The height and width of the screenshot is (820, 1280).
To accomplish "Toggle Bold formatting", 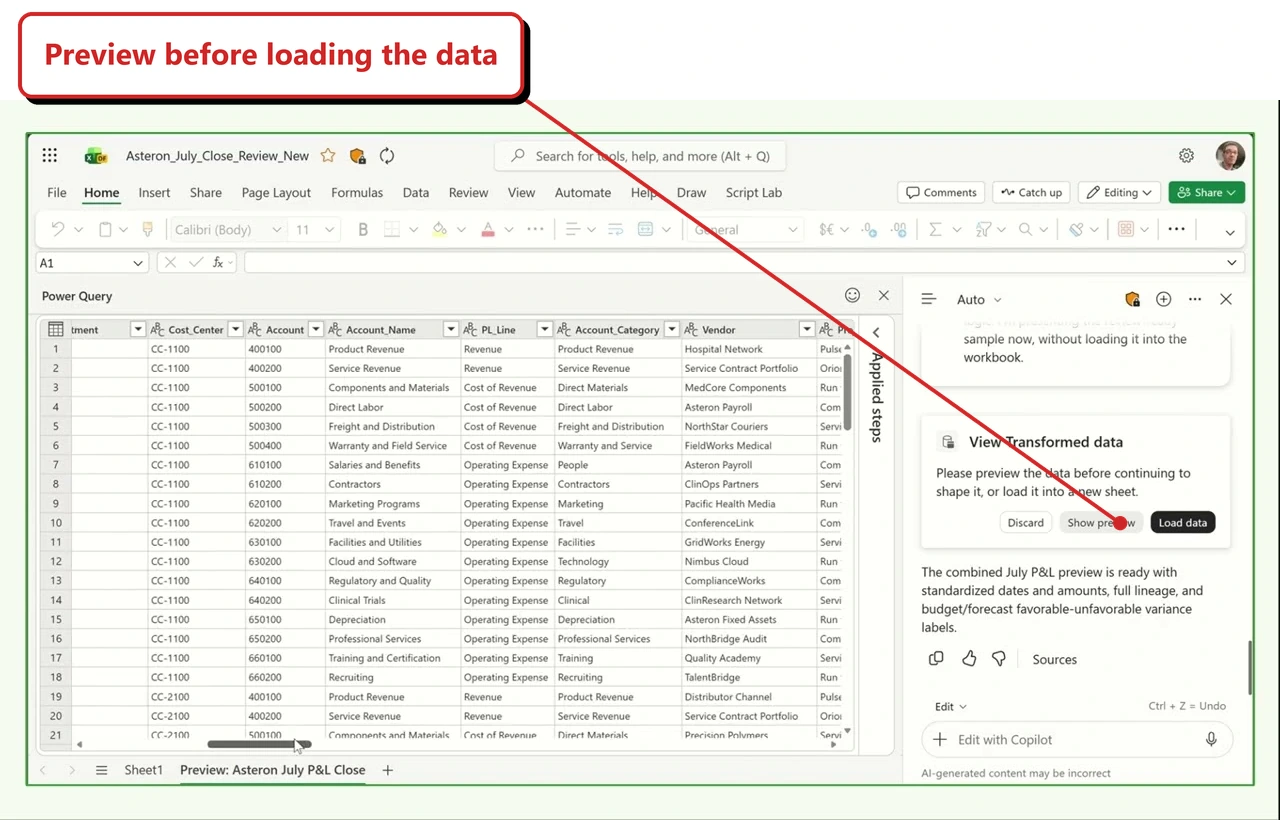I will [x=363, y=229].
